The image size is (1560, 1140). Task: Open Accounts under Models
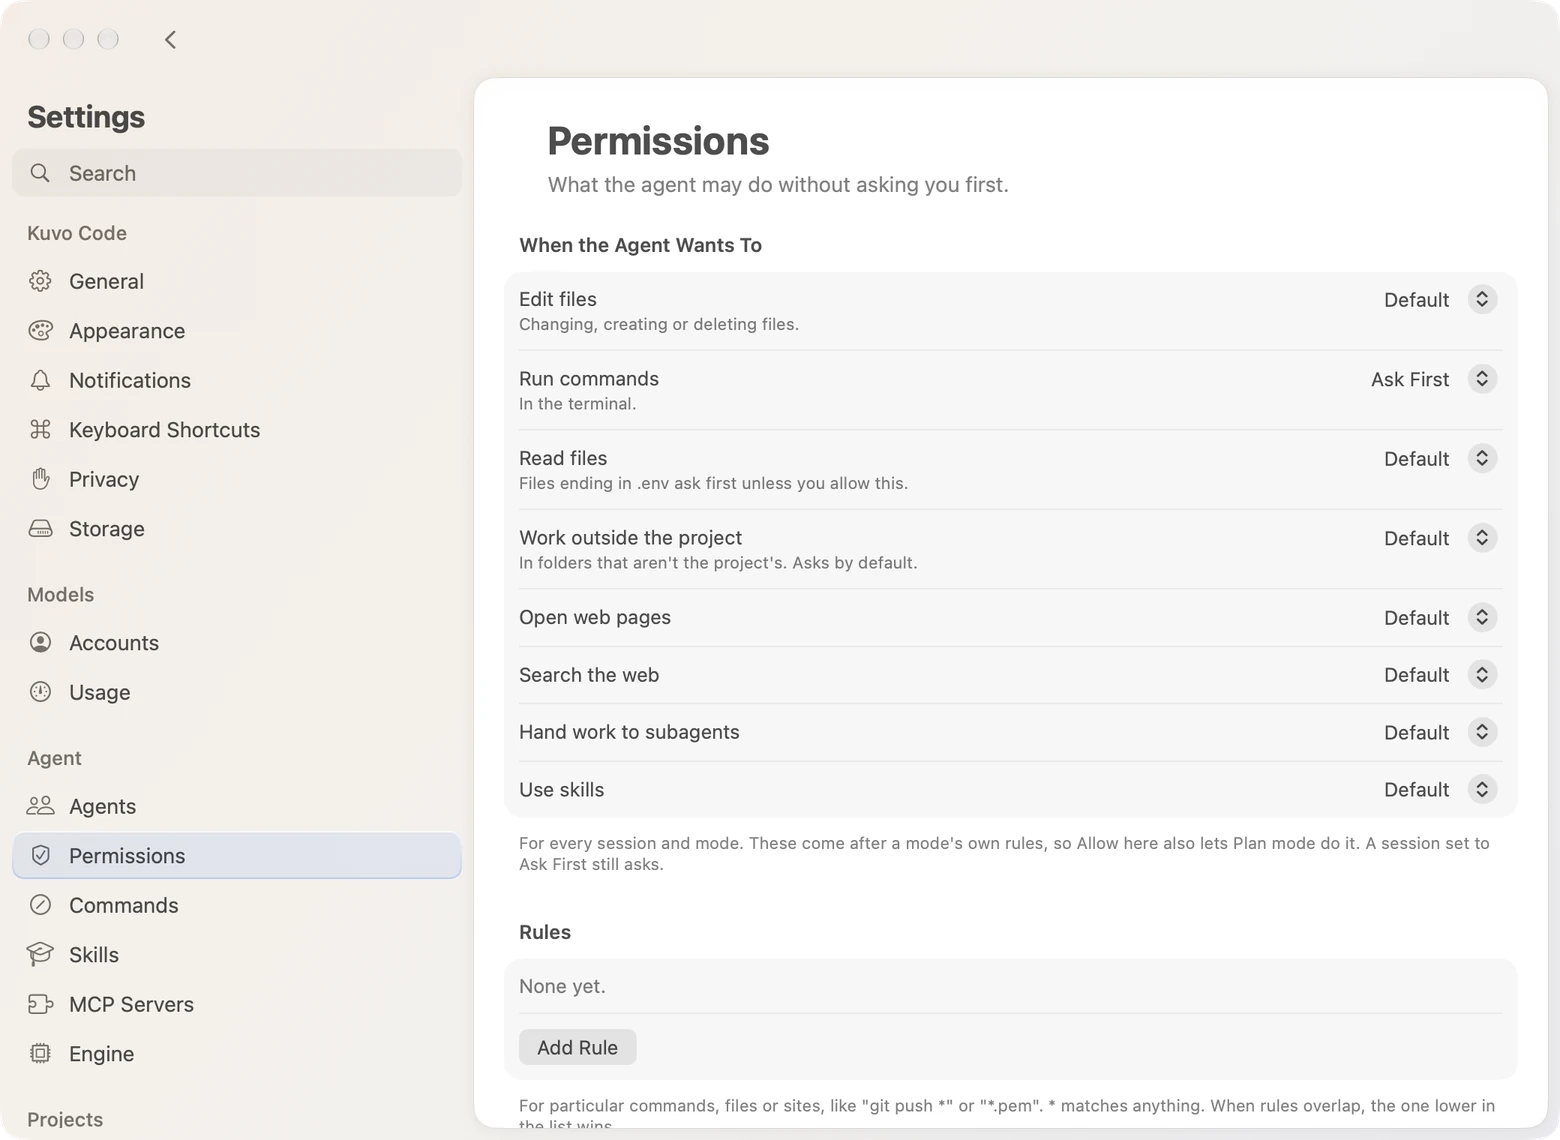tap(237, 642)
